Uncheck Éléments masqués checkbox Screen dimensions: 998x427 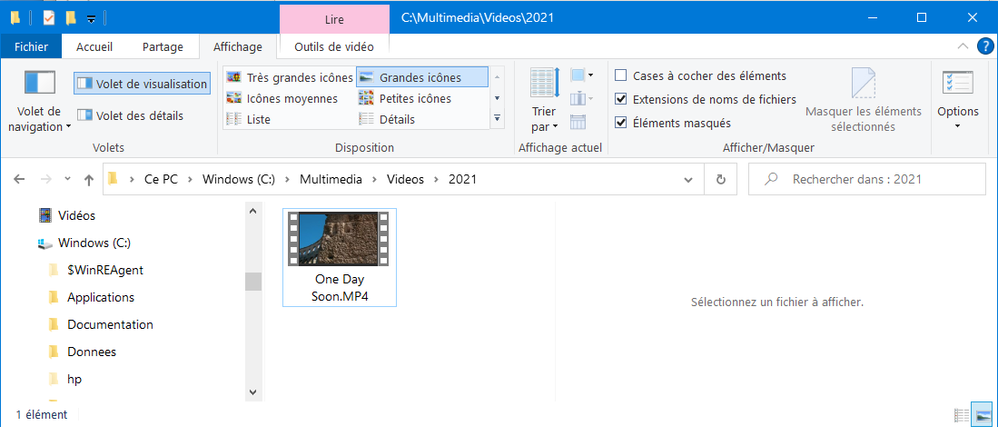tap(621, 122)
